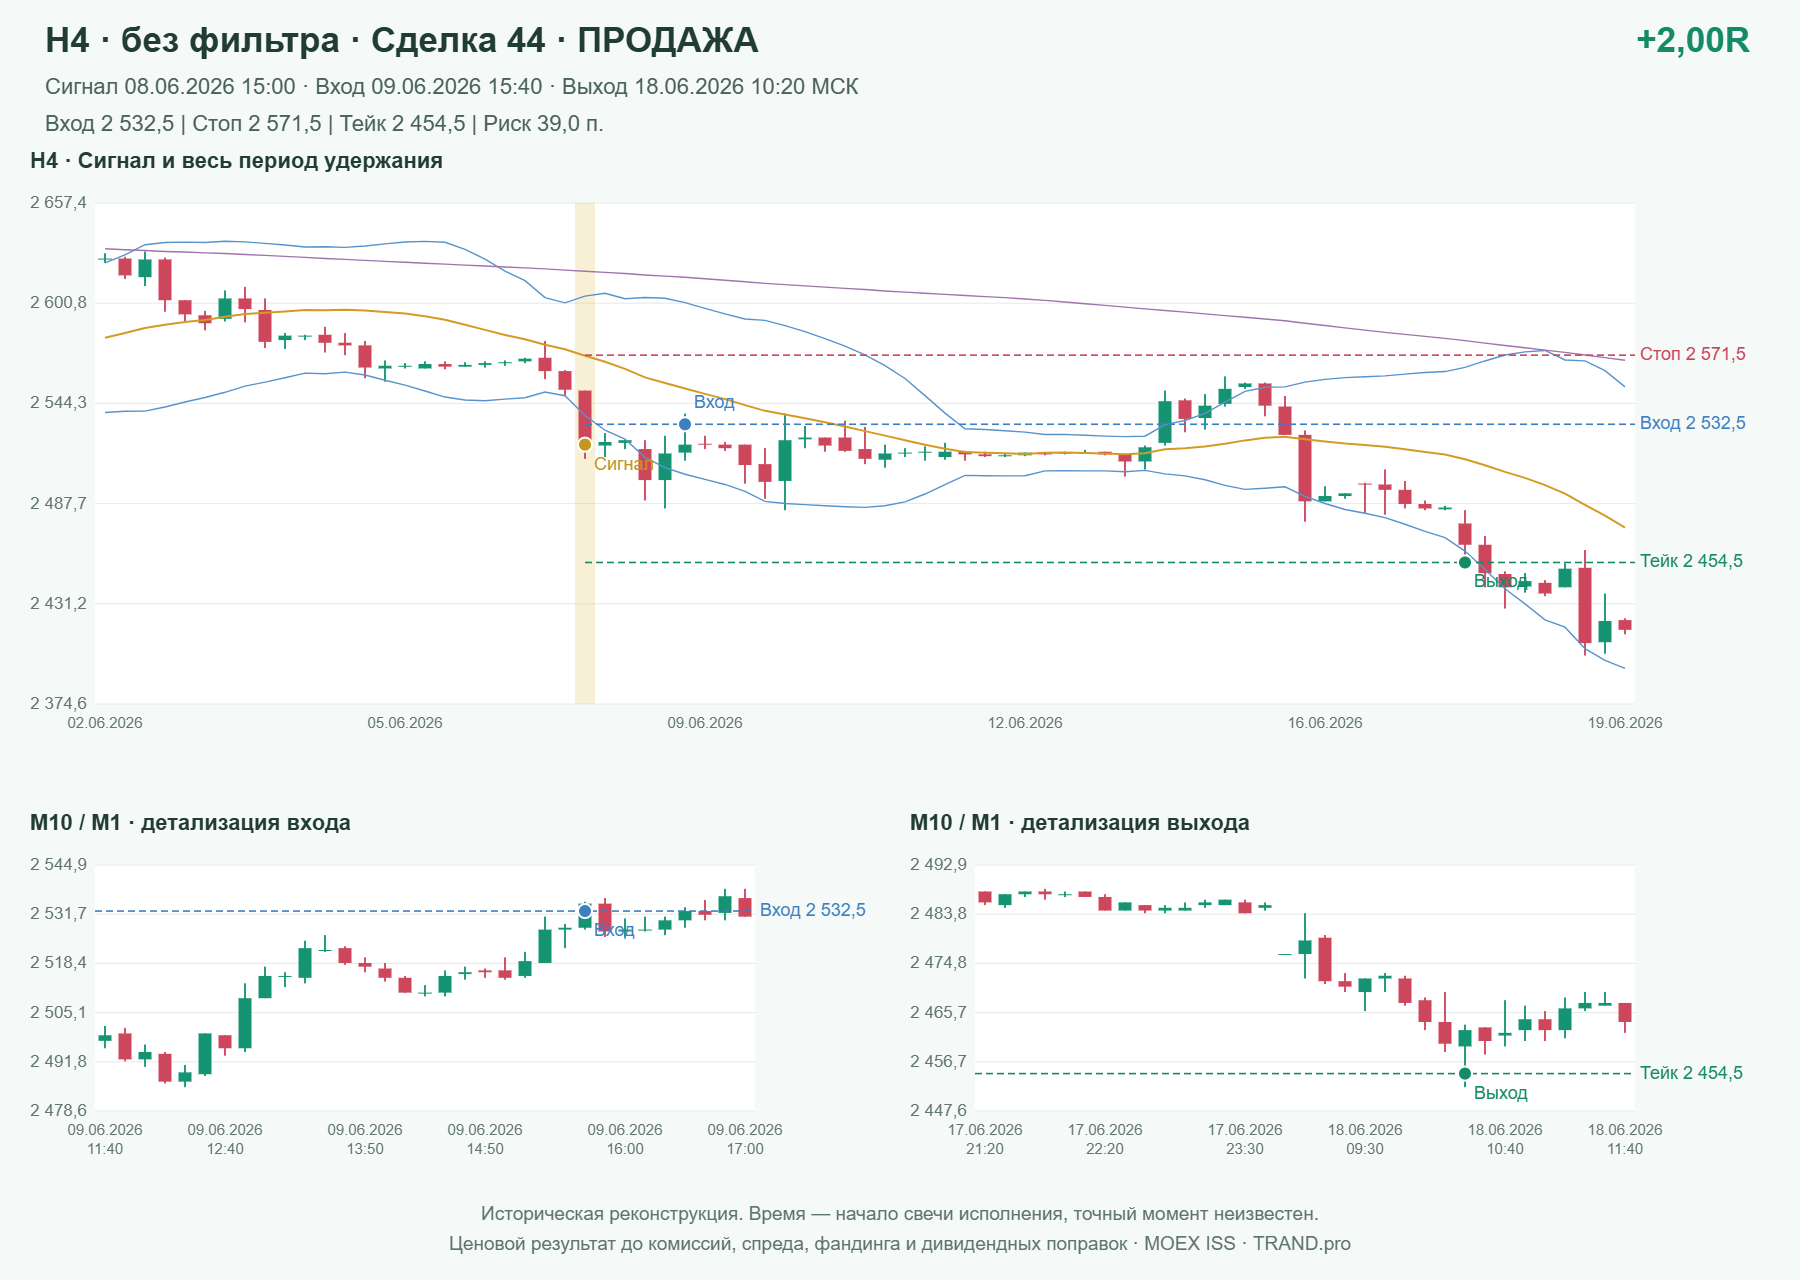
Task: Click the '+2,00R' result value
Action: 1692,40
